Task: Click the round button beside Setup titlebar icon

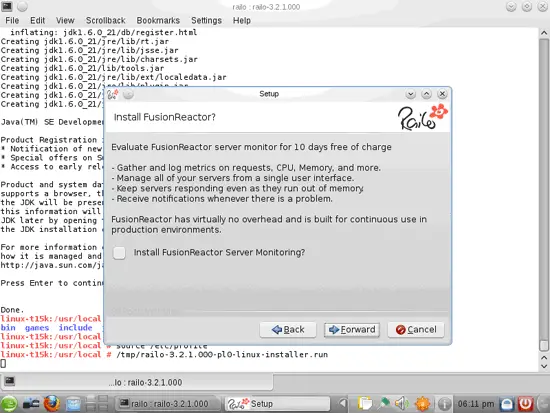Action: [x=129, y=94]
